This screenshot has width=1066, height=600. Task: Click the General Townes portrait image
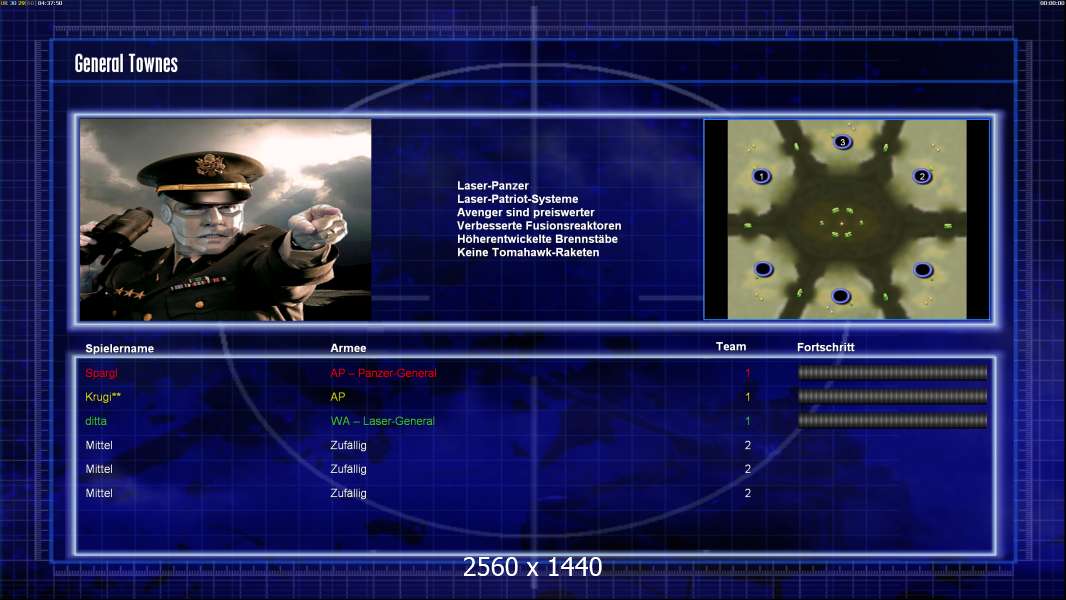click(226, 219)
